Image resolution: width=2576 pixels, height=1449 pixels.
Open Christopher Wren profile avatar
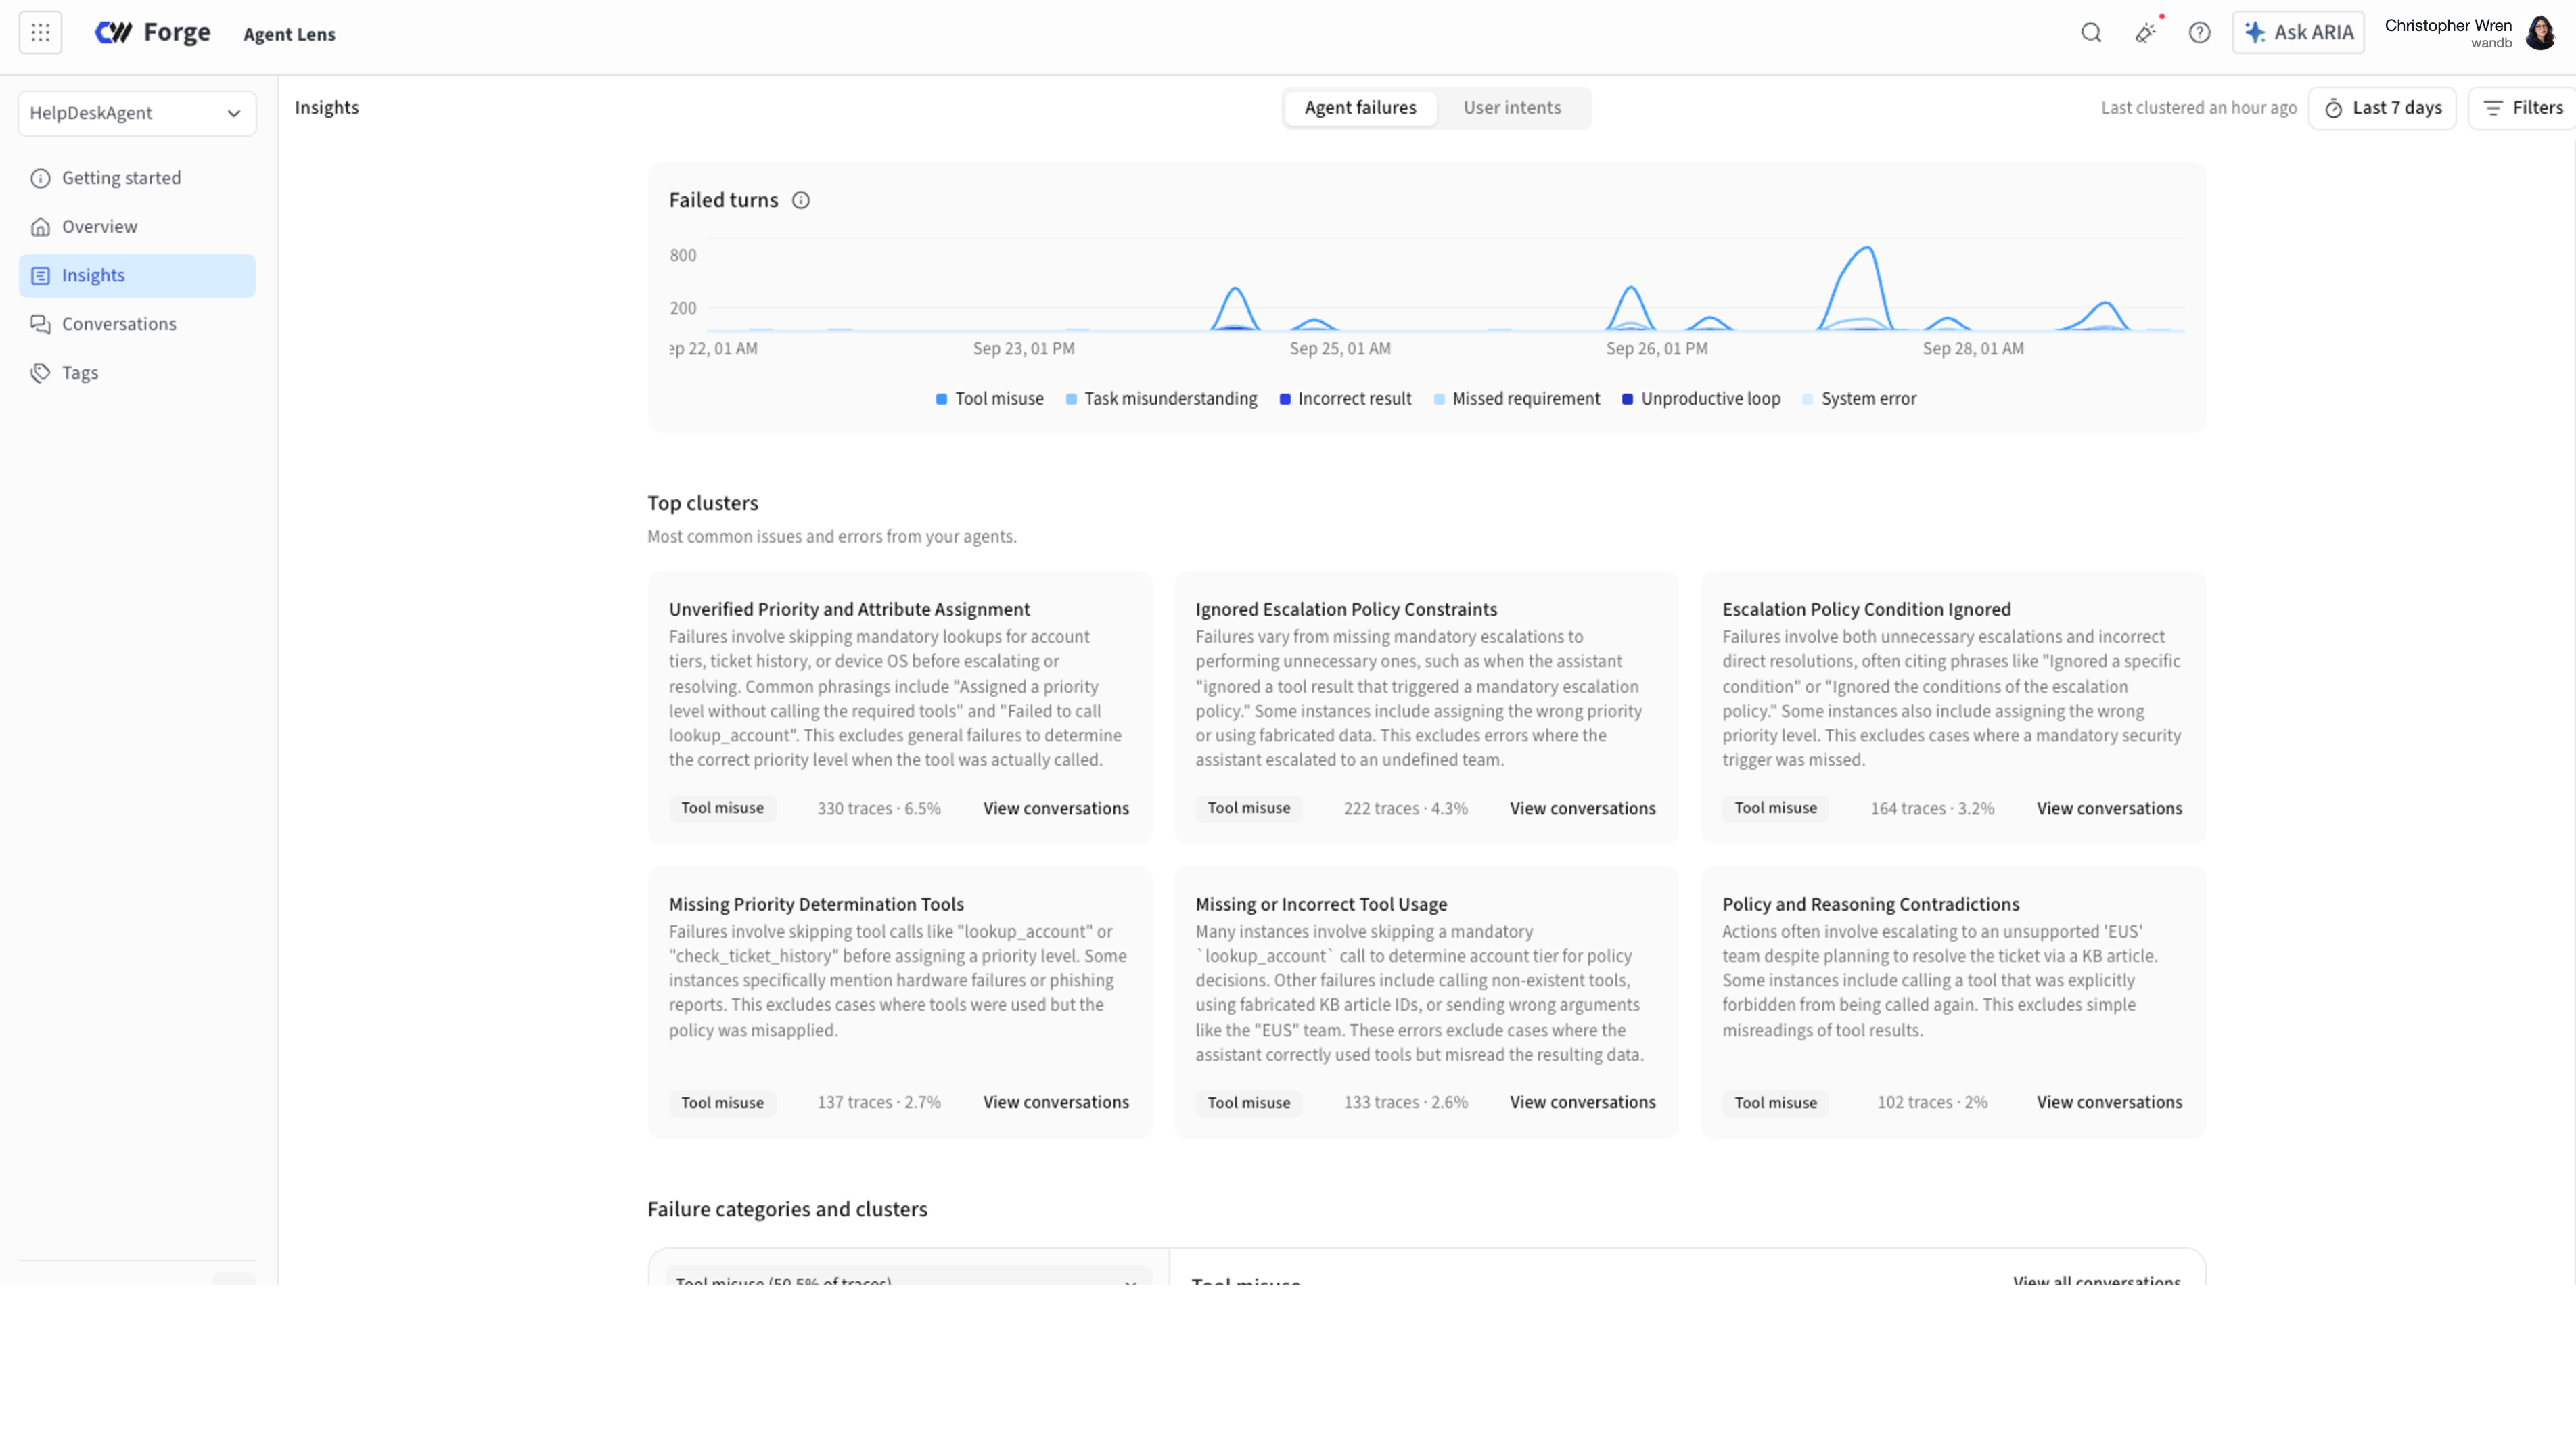(2540, 33)
